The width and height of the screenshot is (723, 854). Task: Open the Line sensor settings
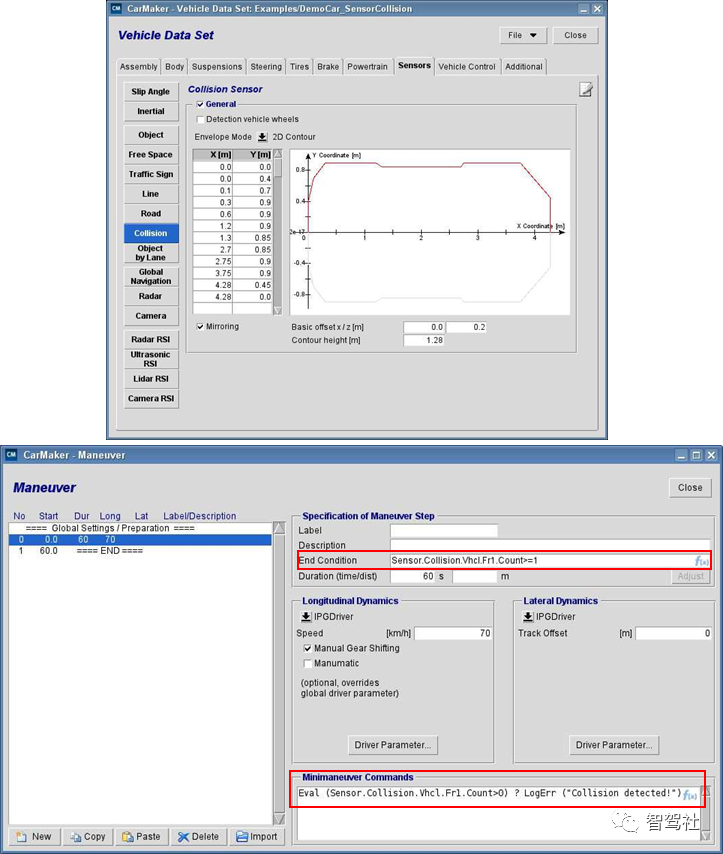pyautogui.click(x=151, y=194)
